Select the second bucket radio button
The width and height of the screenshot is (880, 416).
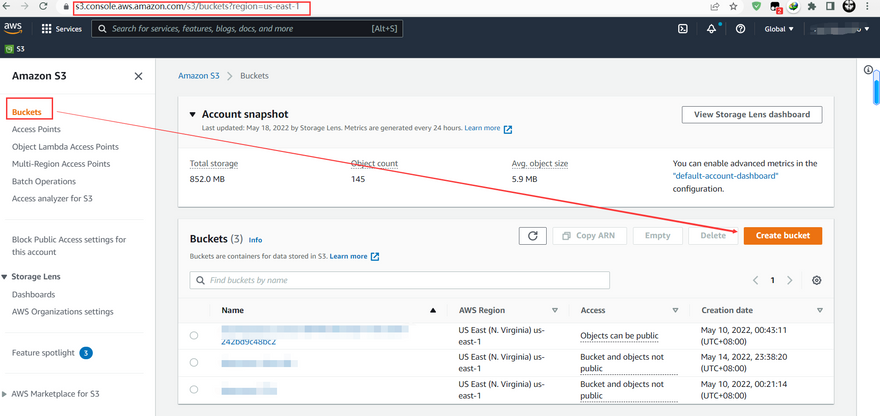coord(194,362)
